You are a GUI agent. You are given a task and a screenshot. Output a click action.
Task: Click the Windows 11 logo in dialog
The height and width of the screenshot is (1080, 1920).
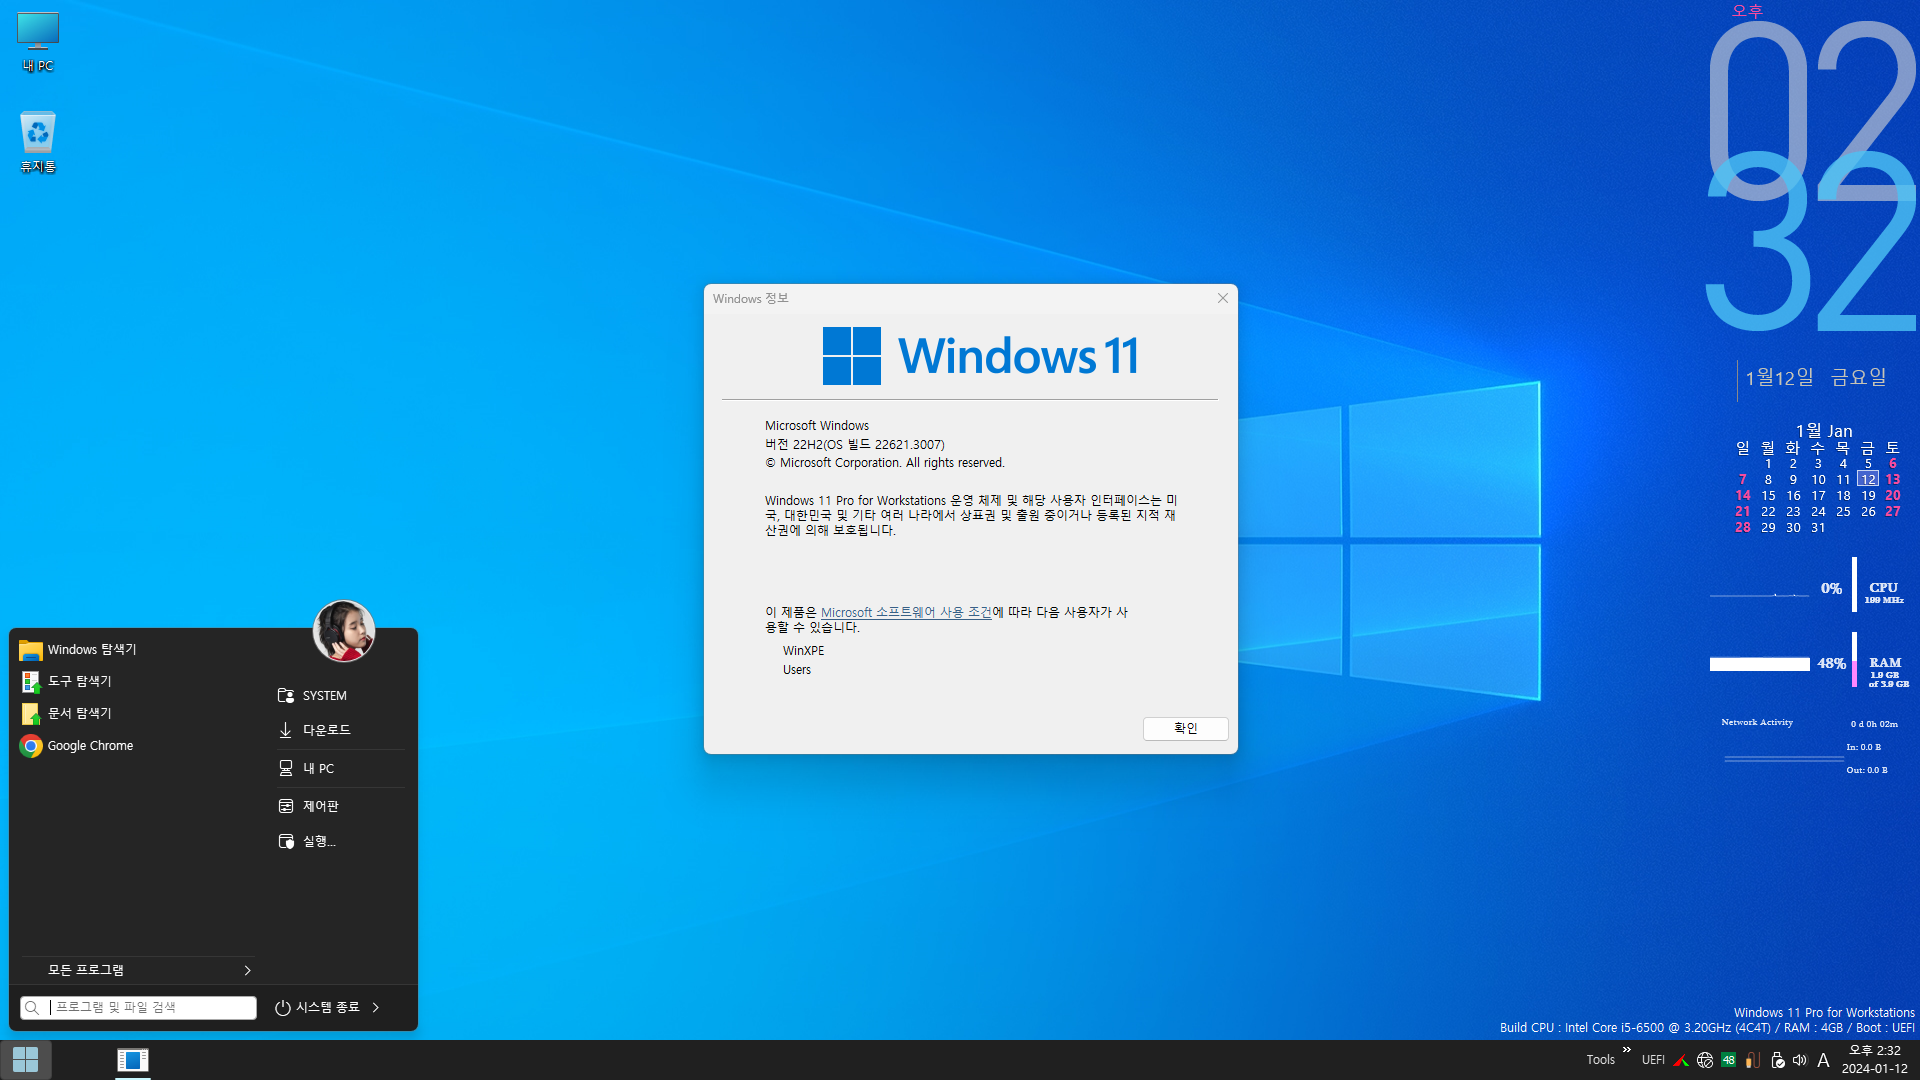[980, 355]
